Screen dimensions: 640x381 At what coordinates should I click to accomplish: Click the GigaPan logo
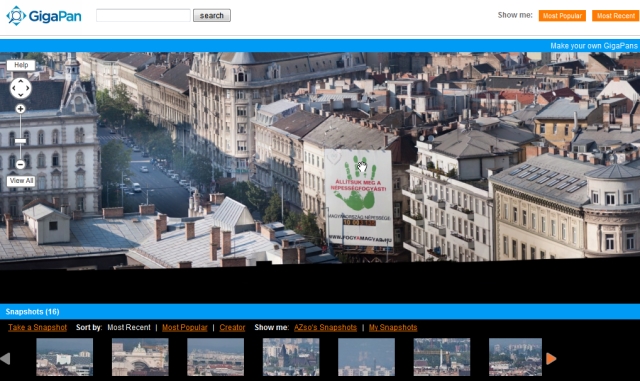click(44, 16)
